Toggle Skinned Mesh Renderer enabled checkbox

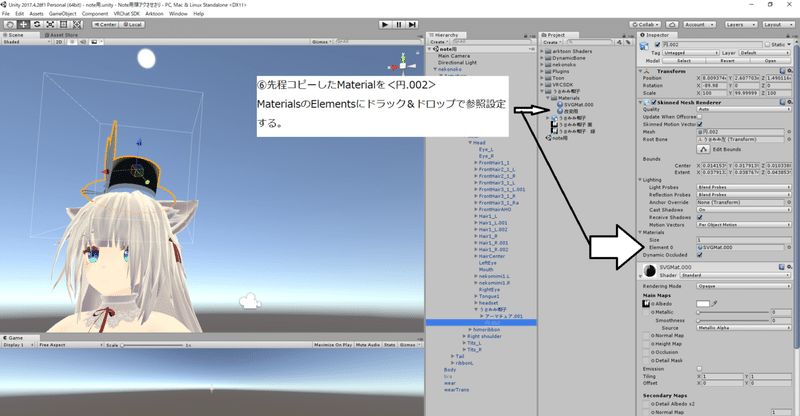coord(654,102)
